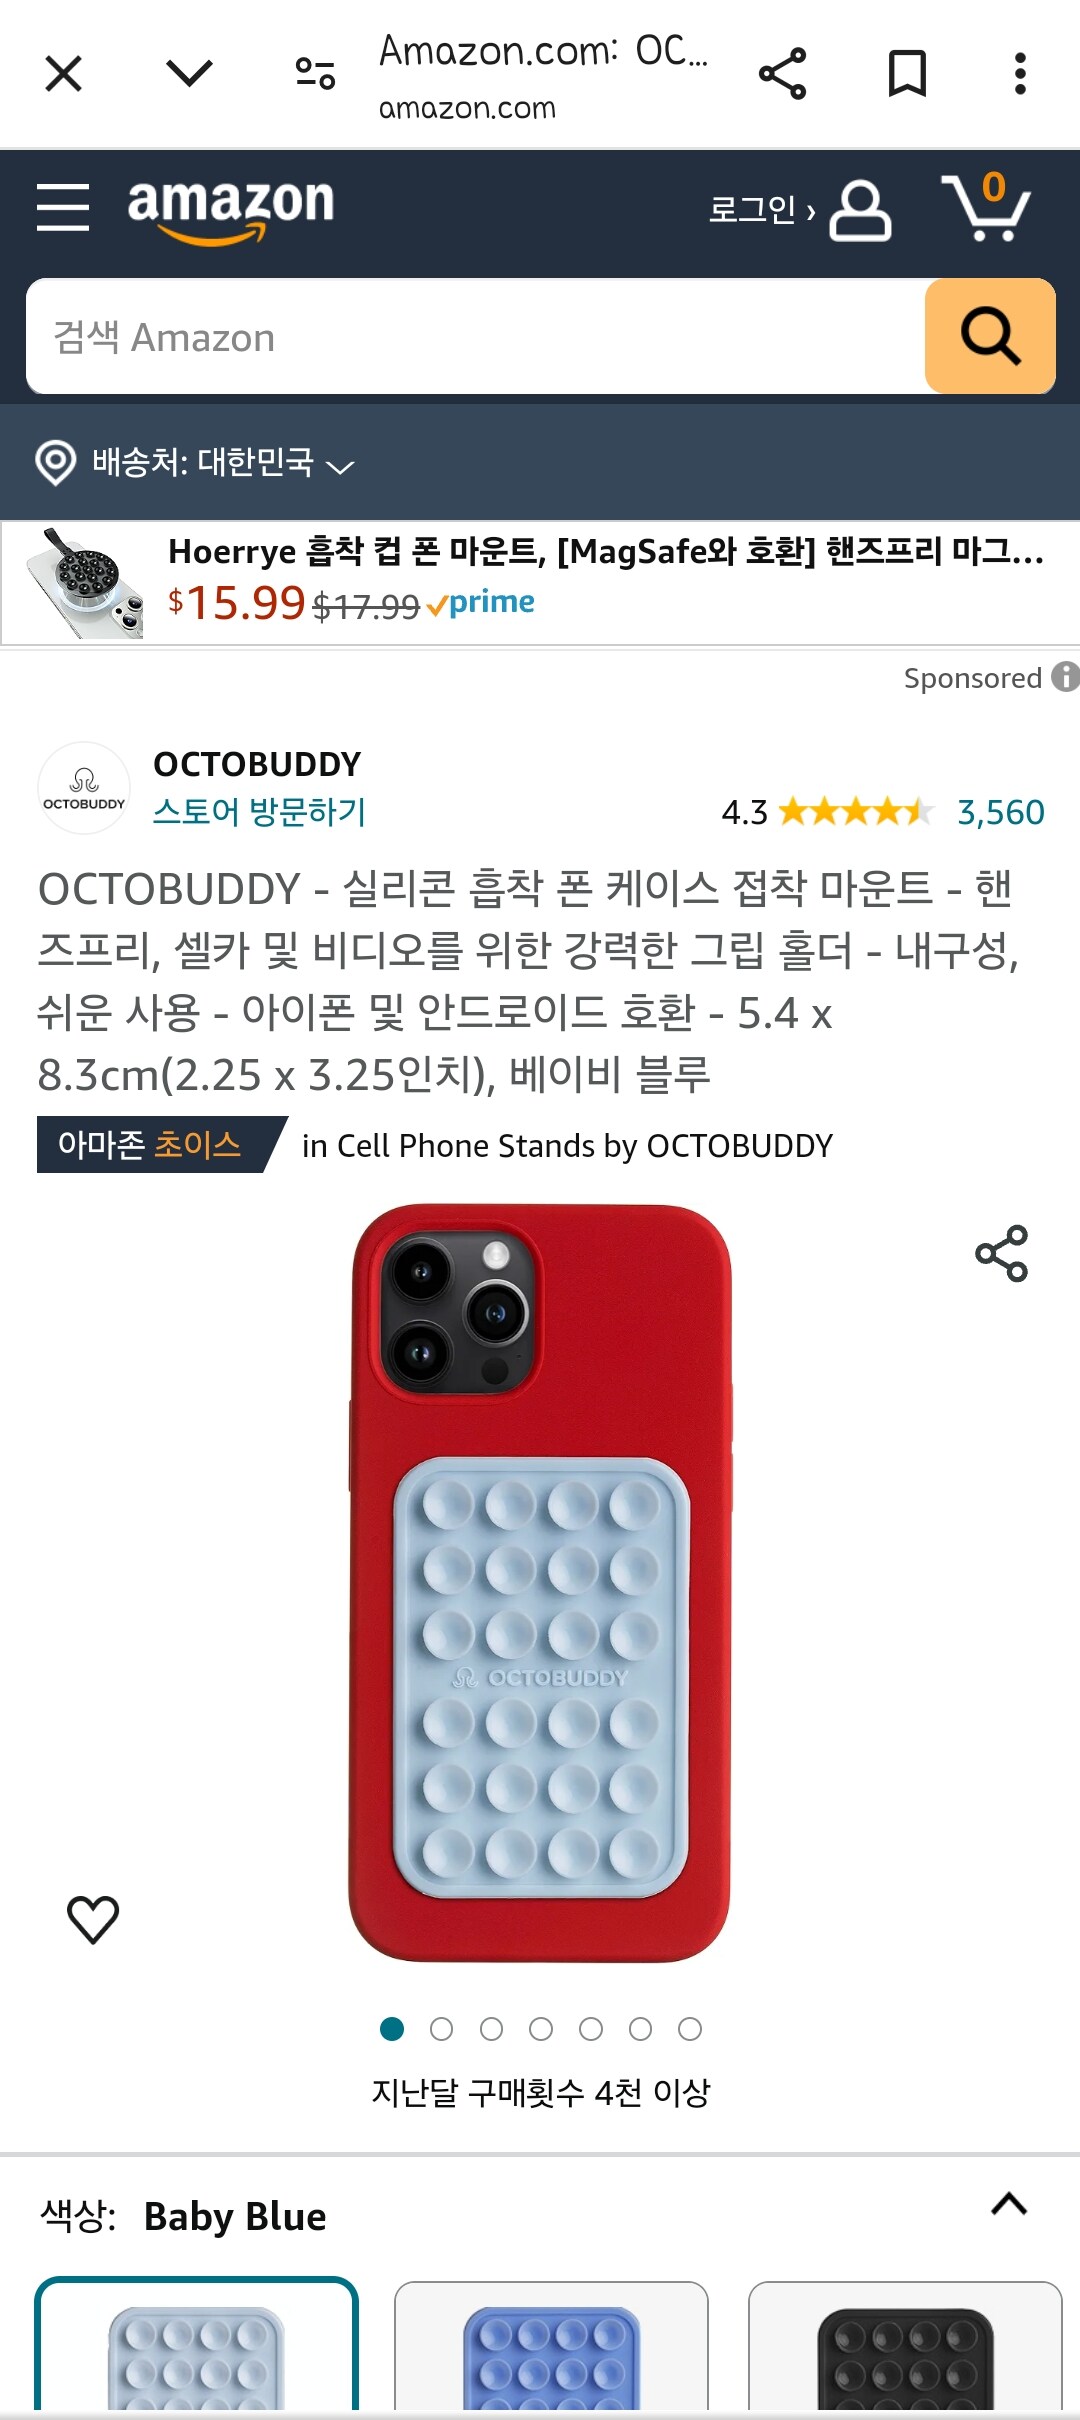This screenshot has width=1080, height=2420.
Task: Add product to wishlist heart icon
Action: pos(93,1919)
